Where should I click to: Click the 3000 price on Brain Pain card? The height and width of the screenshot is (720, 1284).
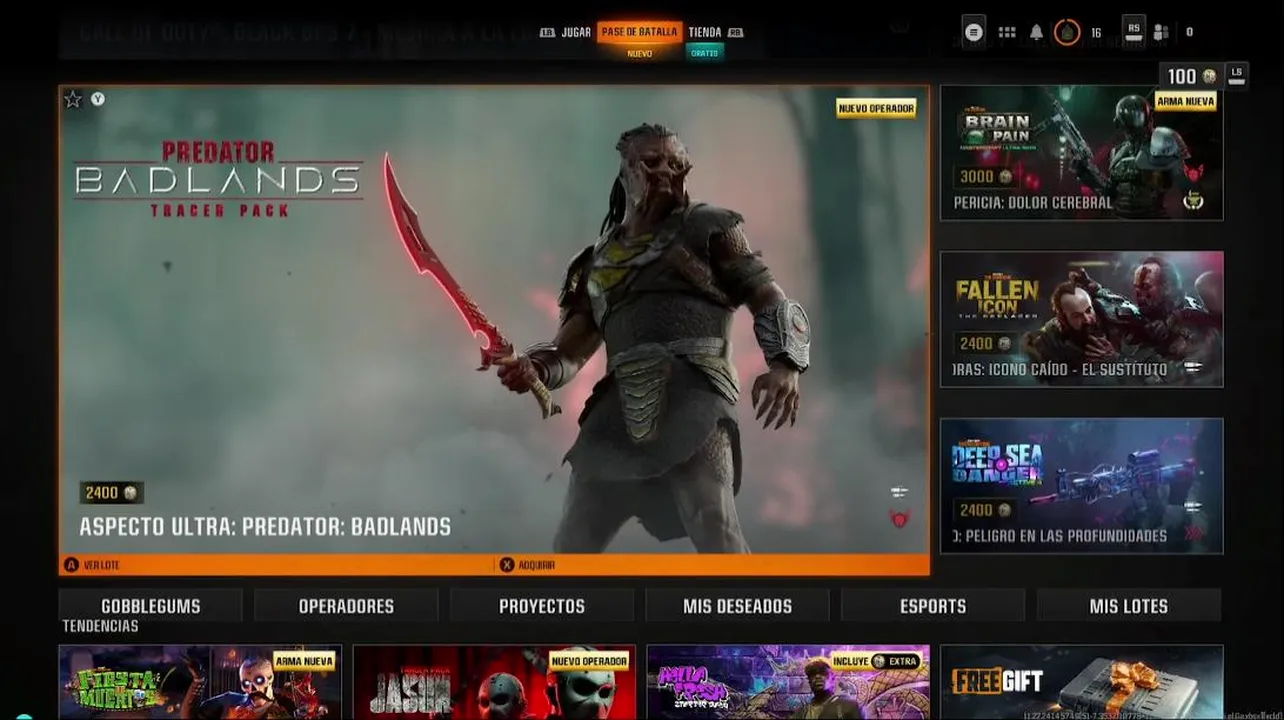(x=986, y=177)
